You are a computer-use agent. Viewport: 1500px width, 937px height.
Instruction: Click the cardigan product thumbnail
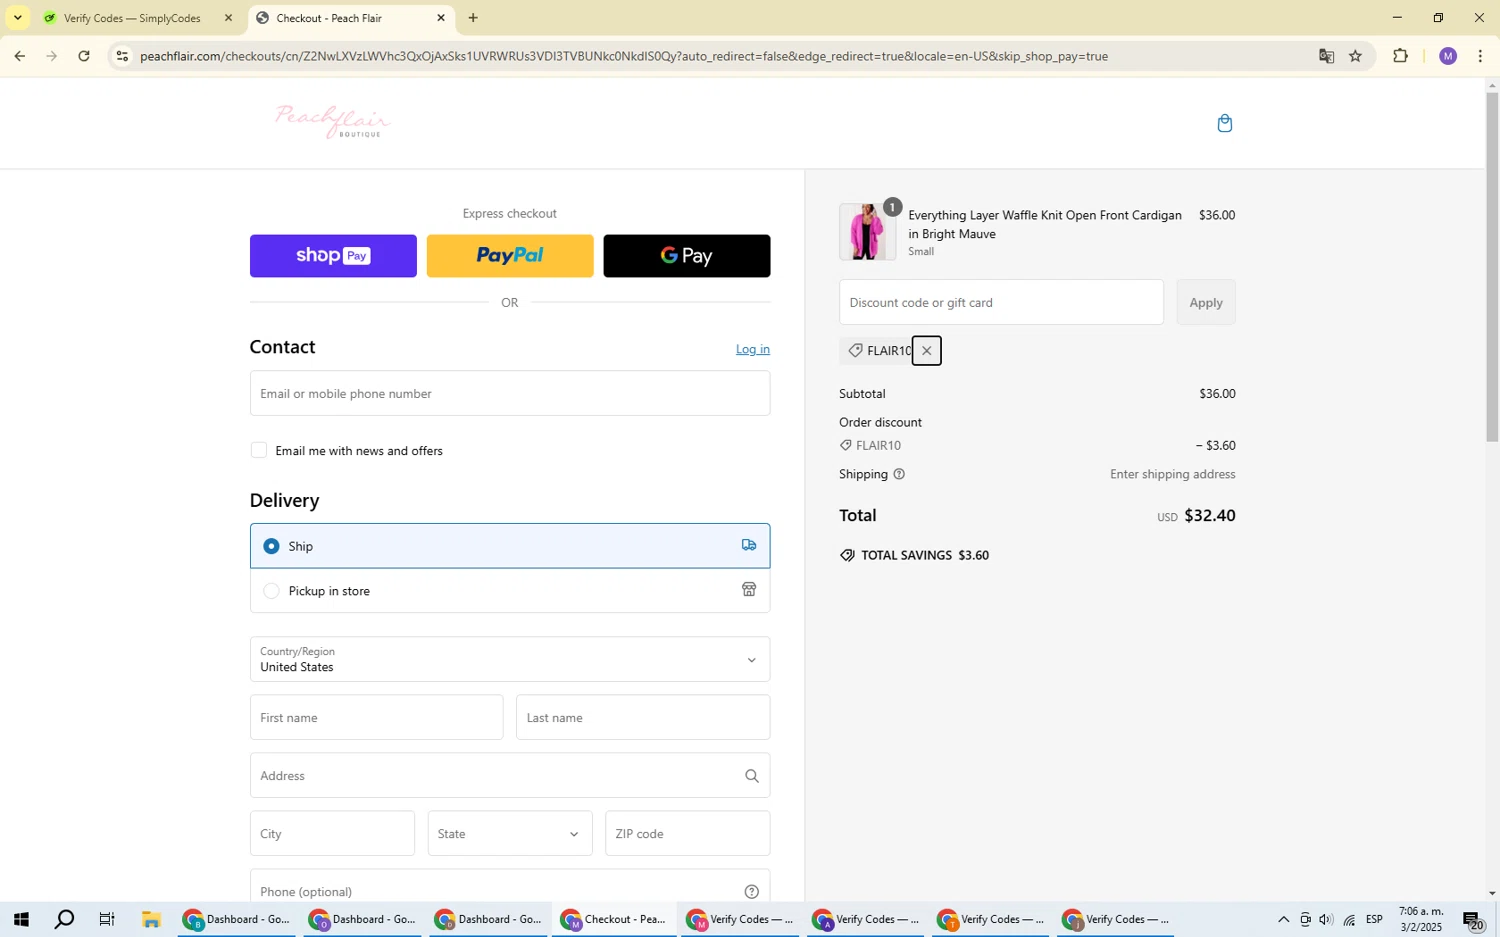867,232
